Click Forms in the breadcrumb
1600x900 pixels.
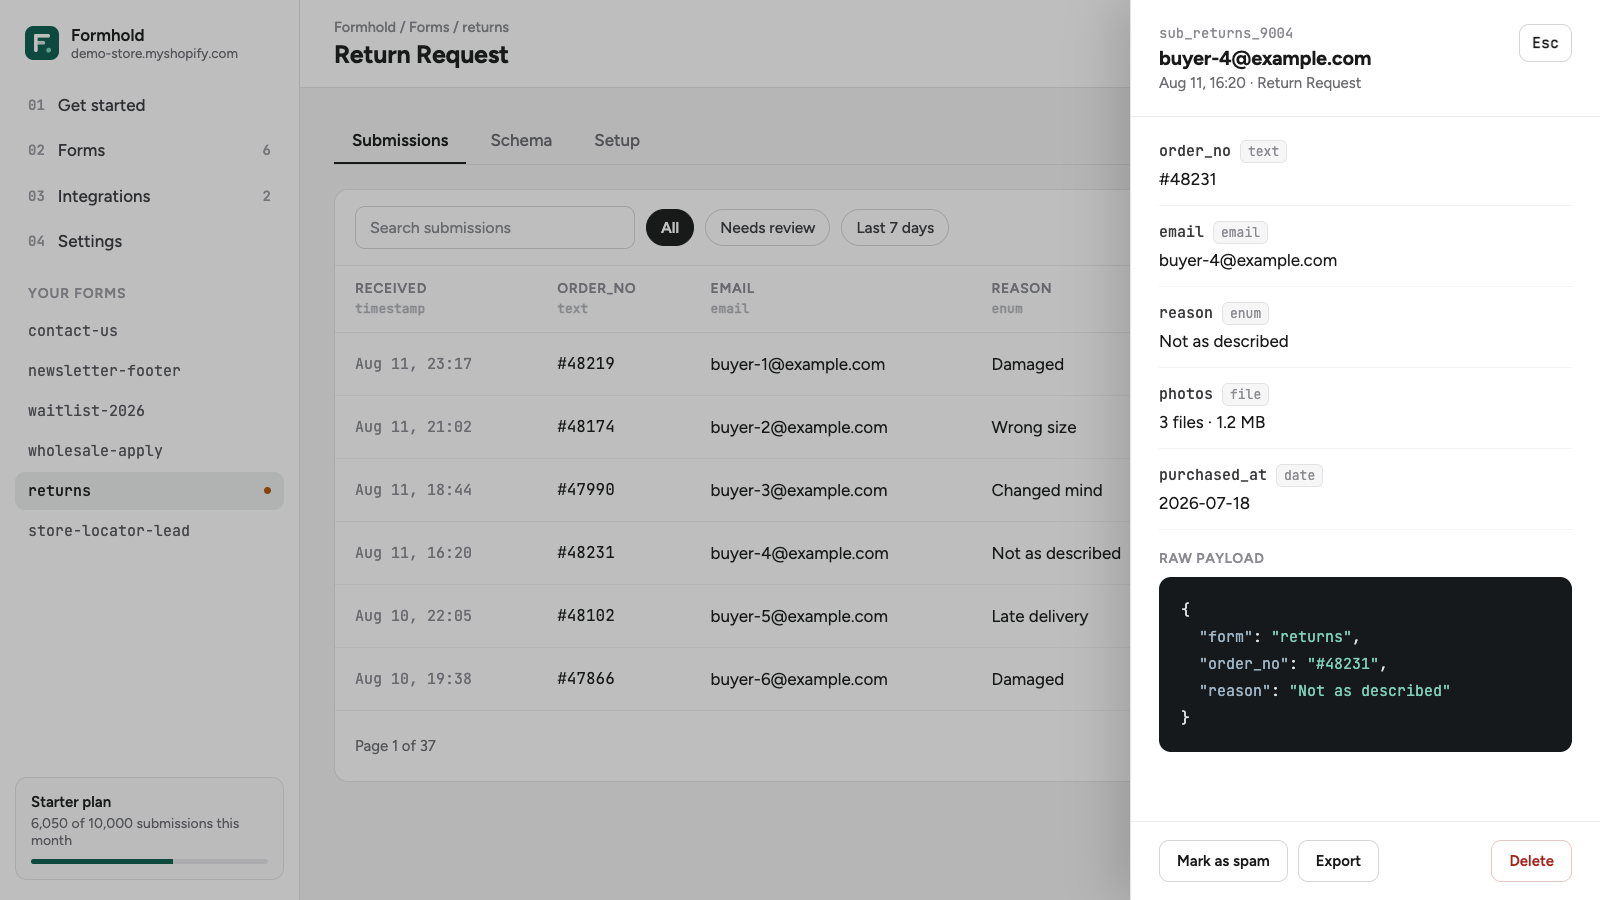click(x=429, y=27)
